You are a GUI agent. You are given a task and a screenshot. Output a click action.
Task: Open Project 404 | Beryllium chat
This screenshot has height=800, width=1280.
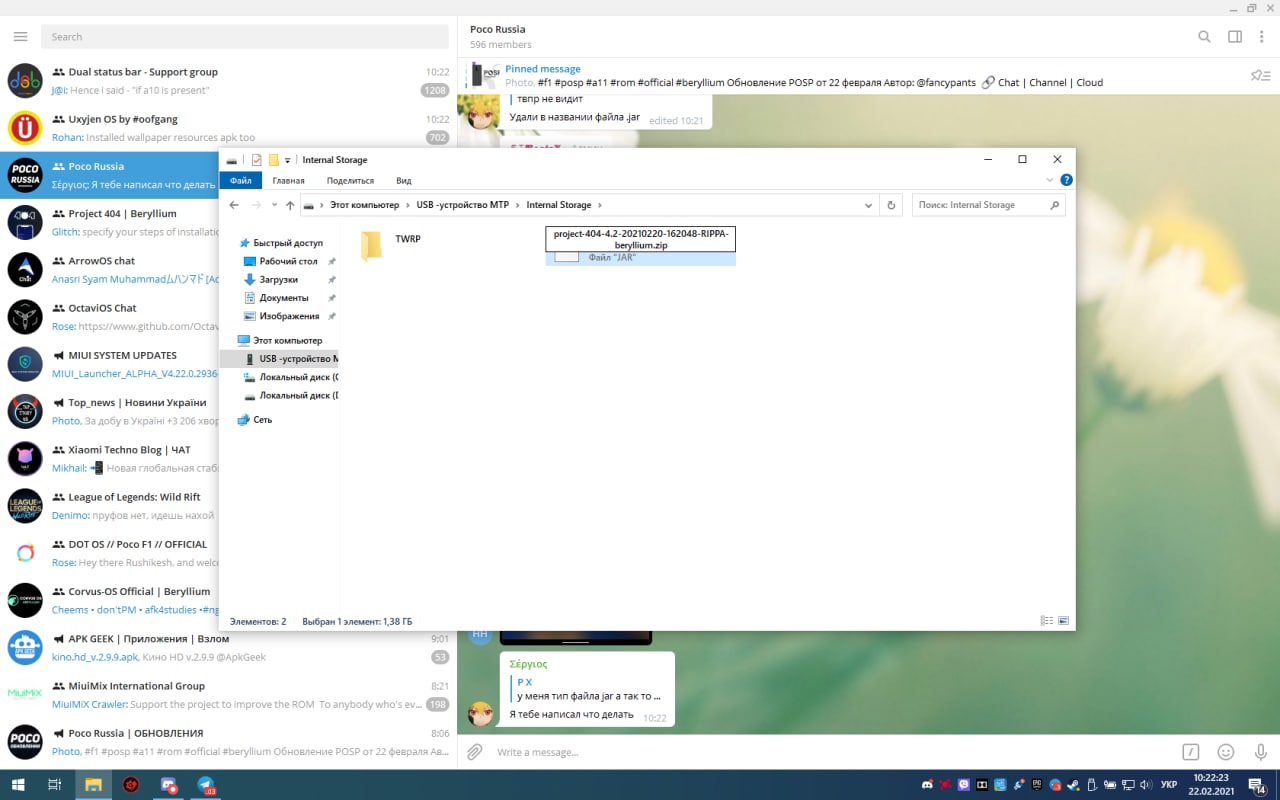(x=110, y=223)
